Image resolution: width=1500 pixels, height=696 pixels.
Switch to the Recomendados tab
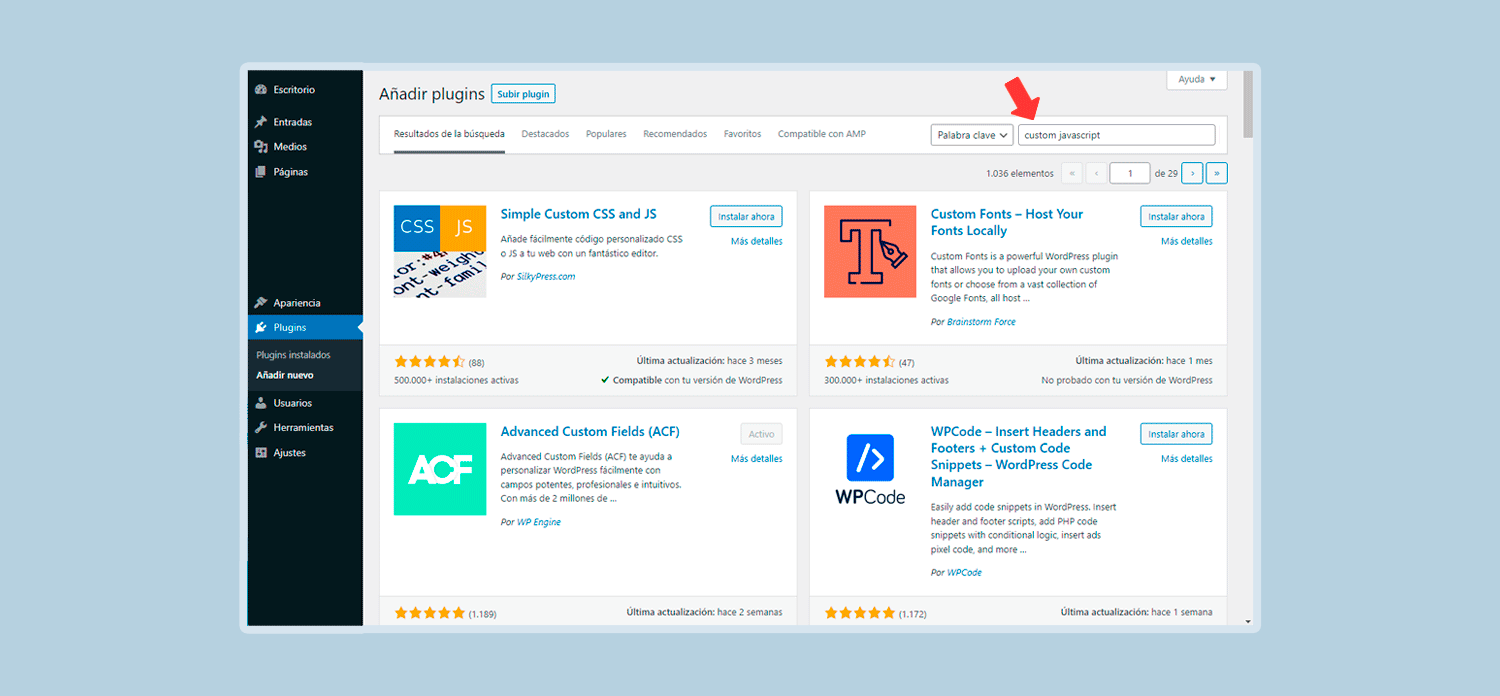(x=675, y=134)
